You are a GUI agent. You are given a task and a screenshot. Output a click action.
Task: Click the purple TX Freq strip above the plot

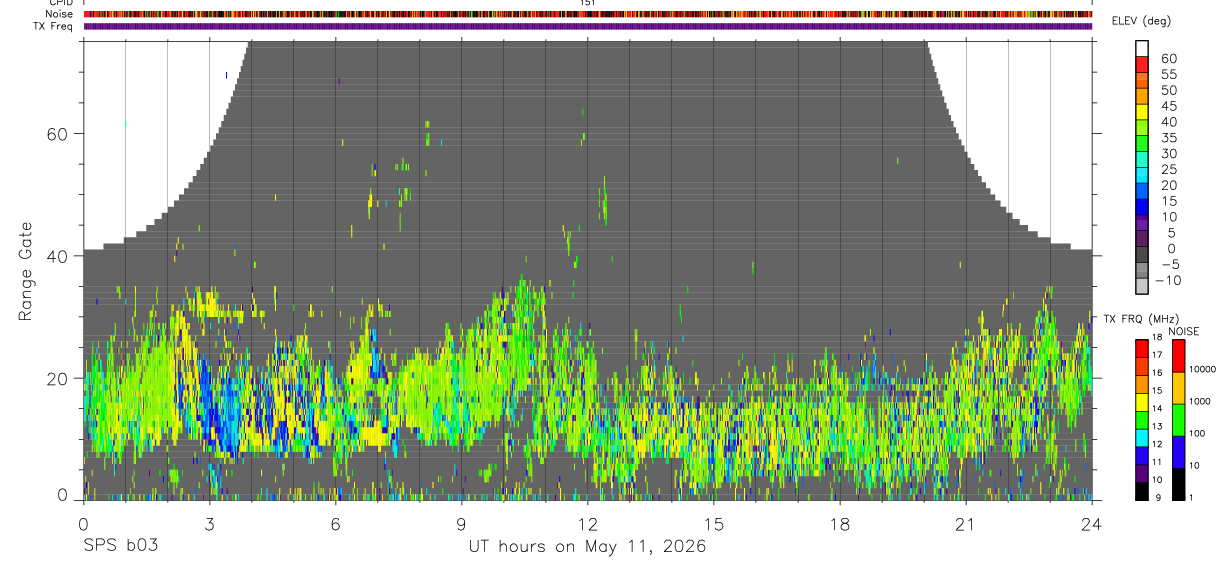(588, 26)
